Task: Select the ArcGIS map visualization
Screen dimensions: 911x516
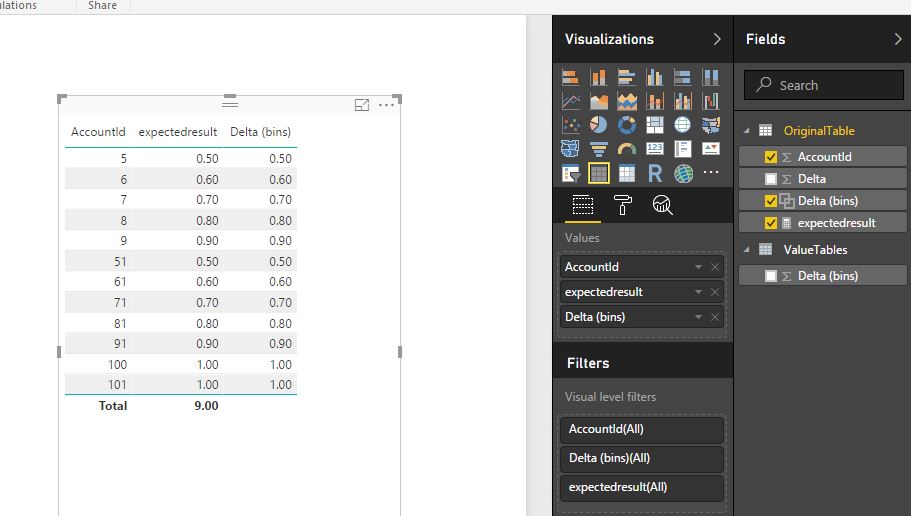Action: click(x=683, y=173)
